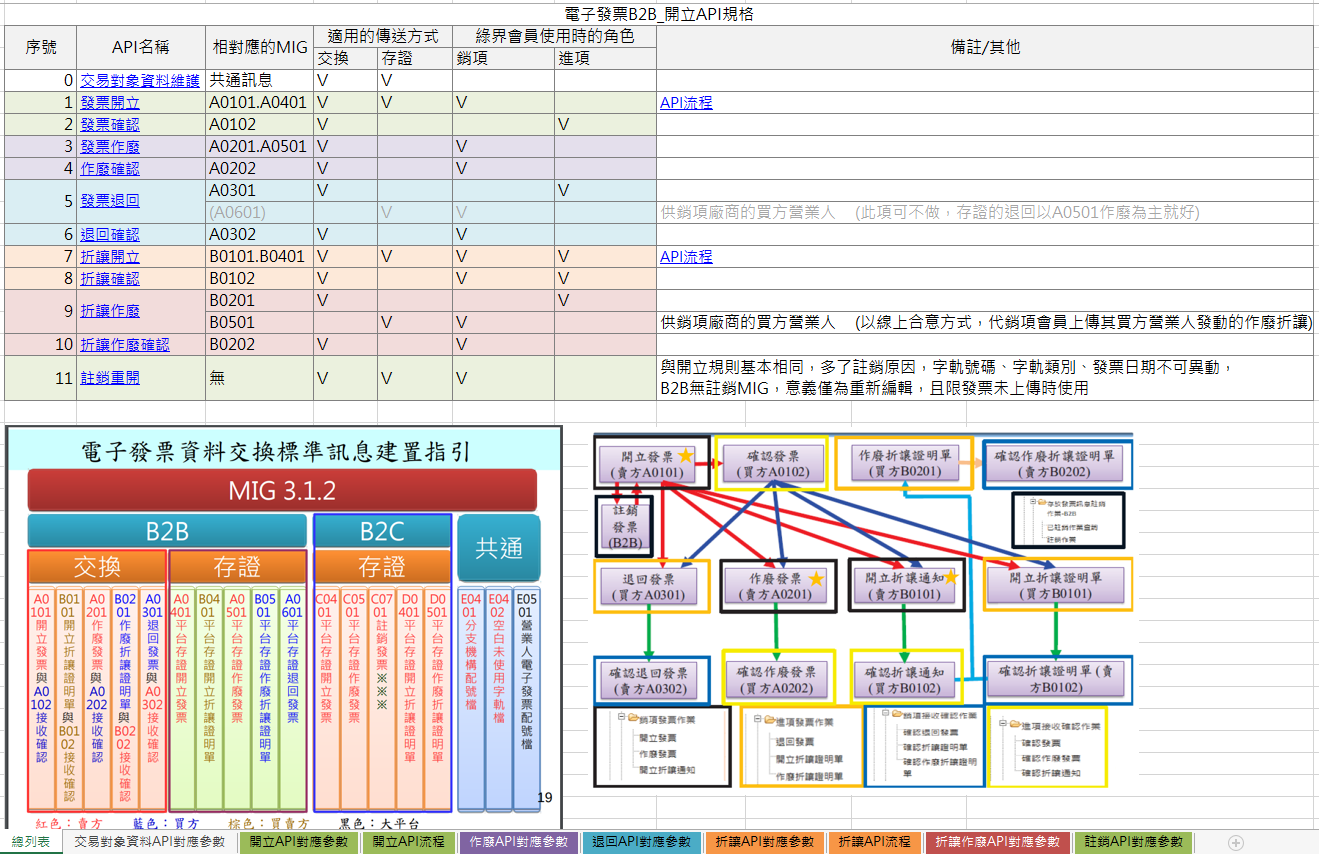The width and height of the screenshot is (1319, 854).
Task: Open the 作廢API對應參數 sheet tab
Action: [518, 842]
